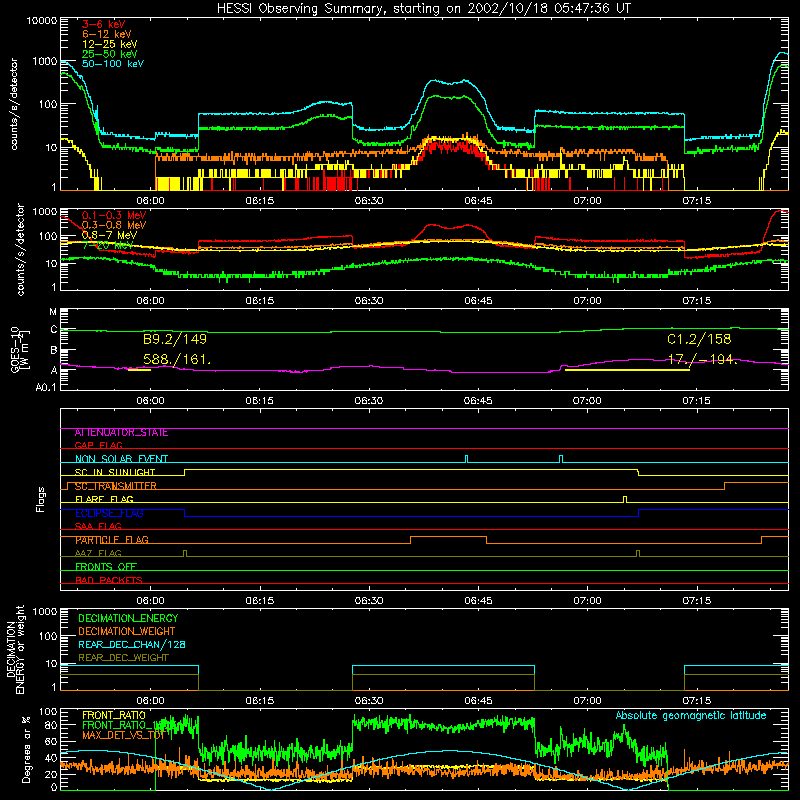800x800 pixels.
Task: Click the FLARE_FLAG label
Action: click(x=104, y=499)
